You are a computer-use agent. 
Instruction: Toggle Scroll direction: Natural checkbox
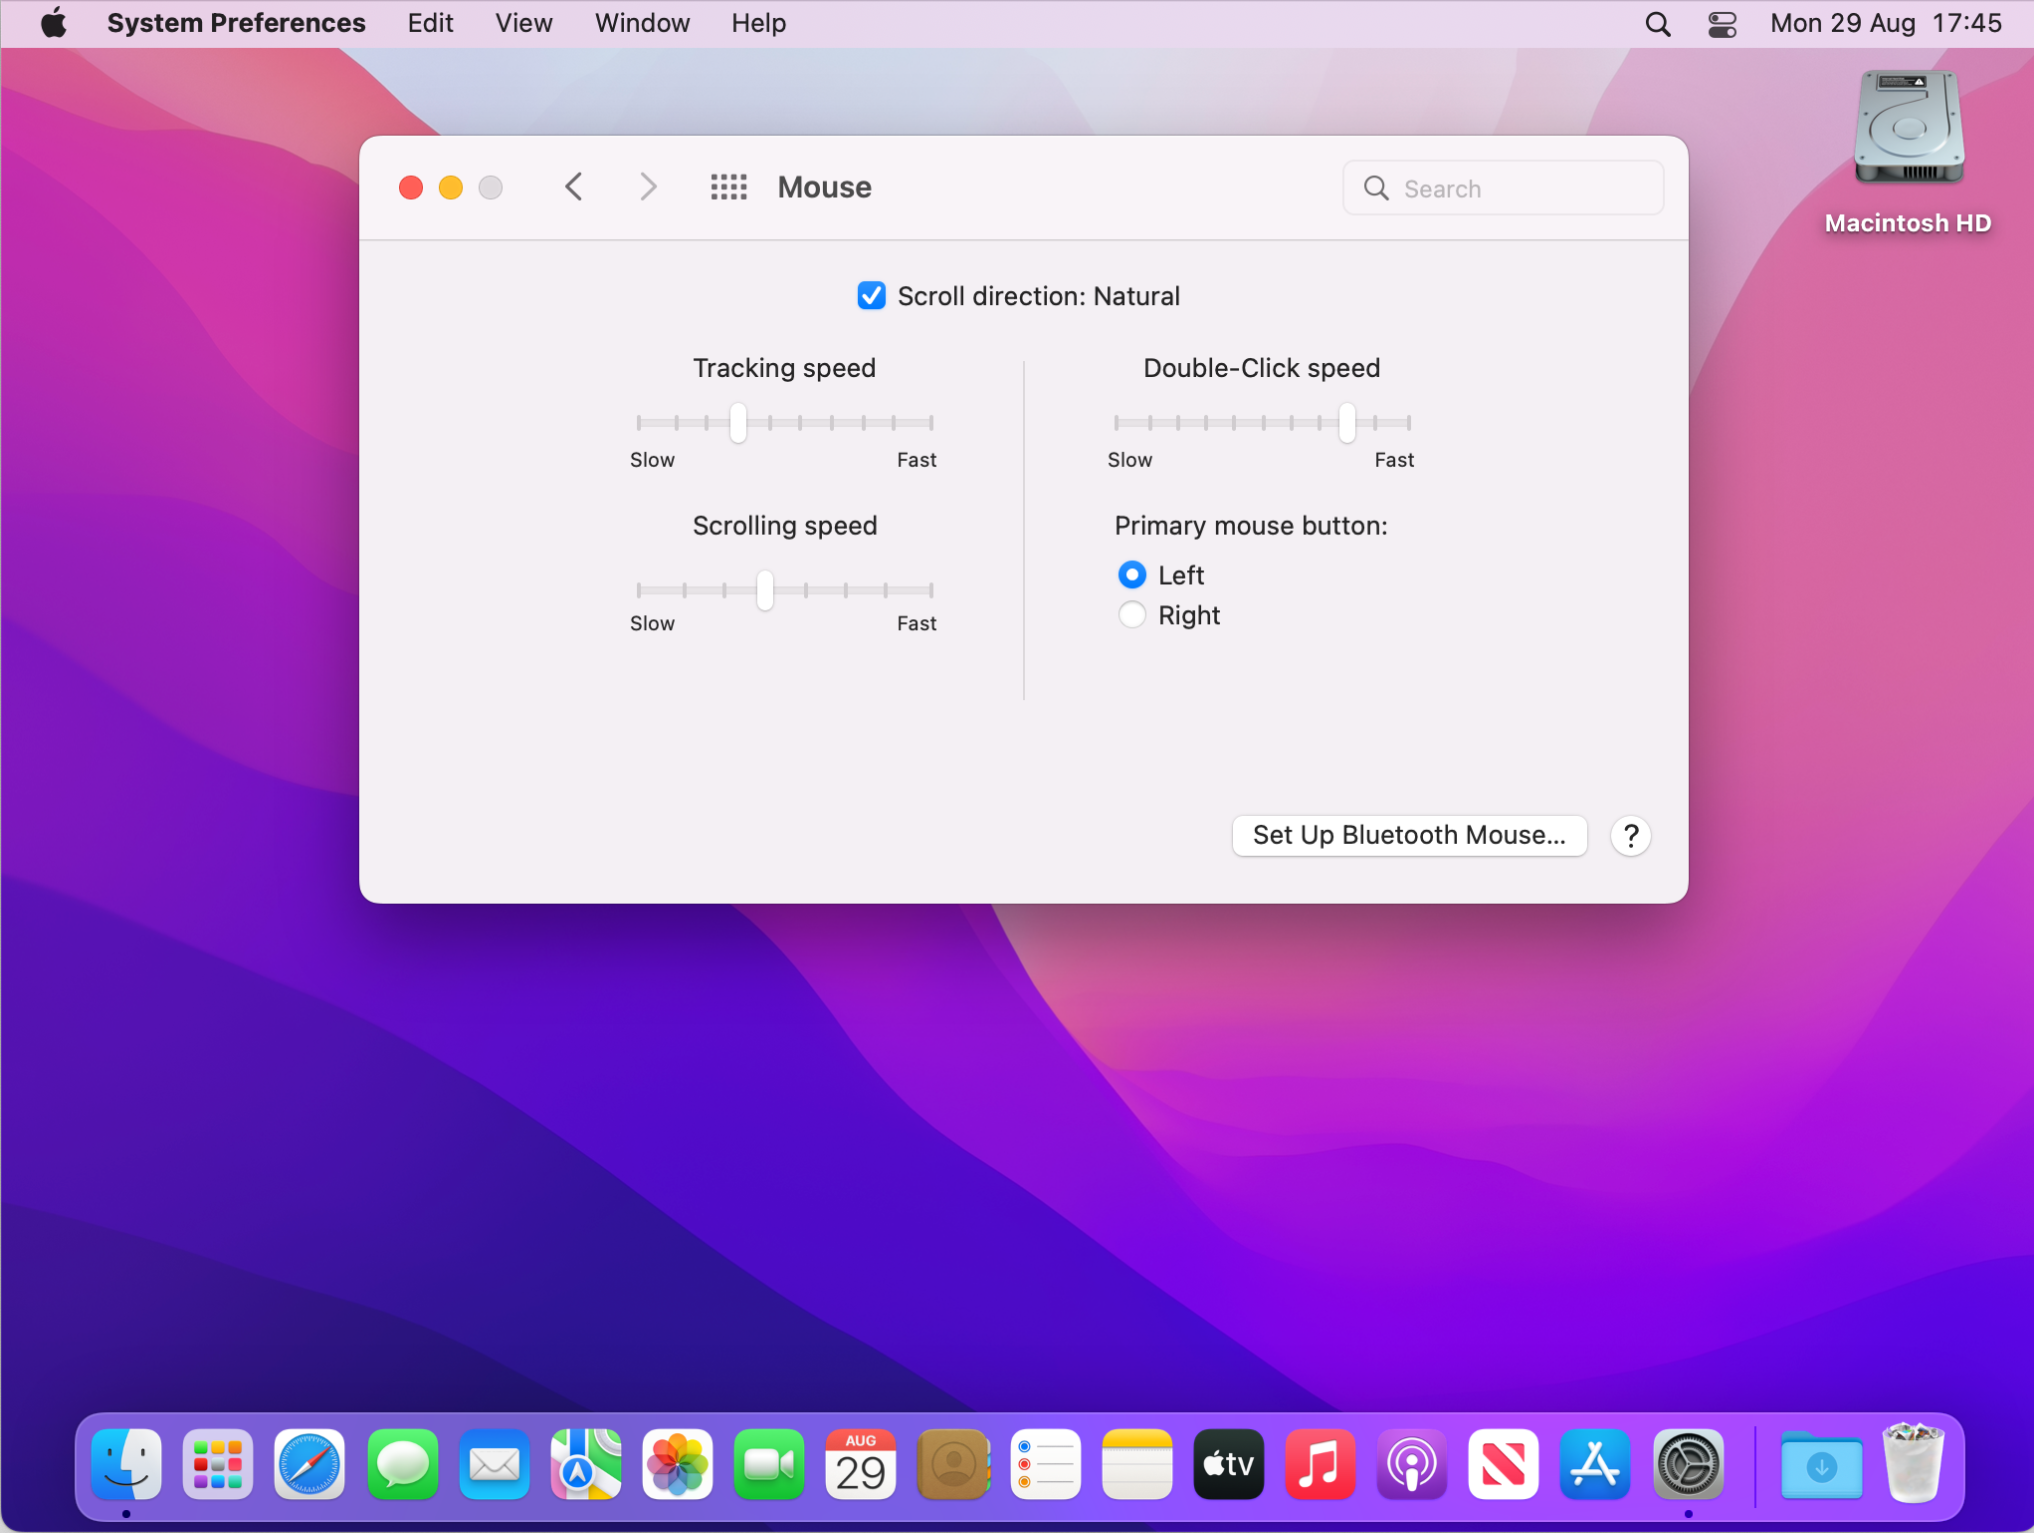point(871,296)
